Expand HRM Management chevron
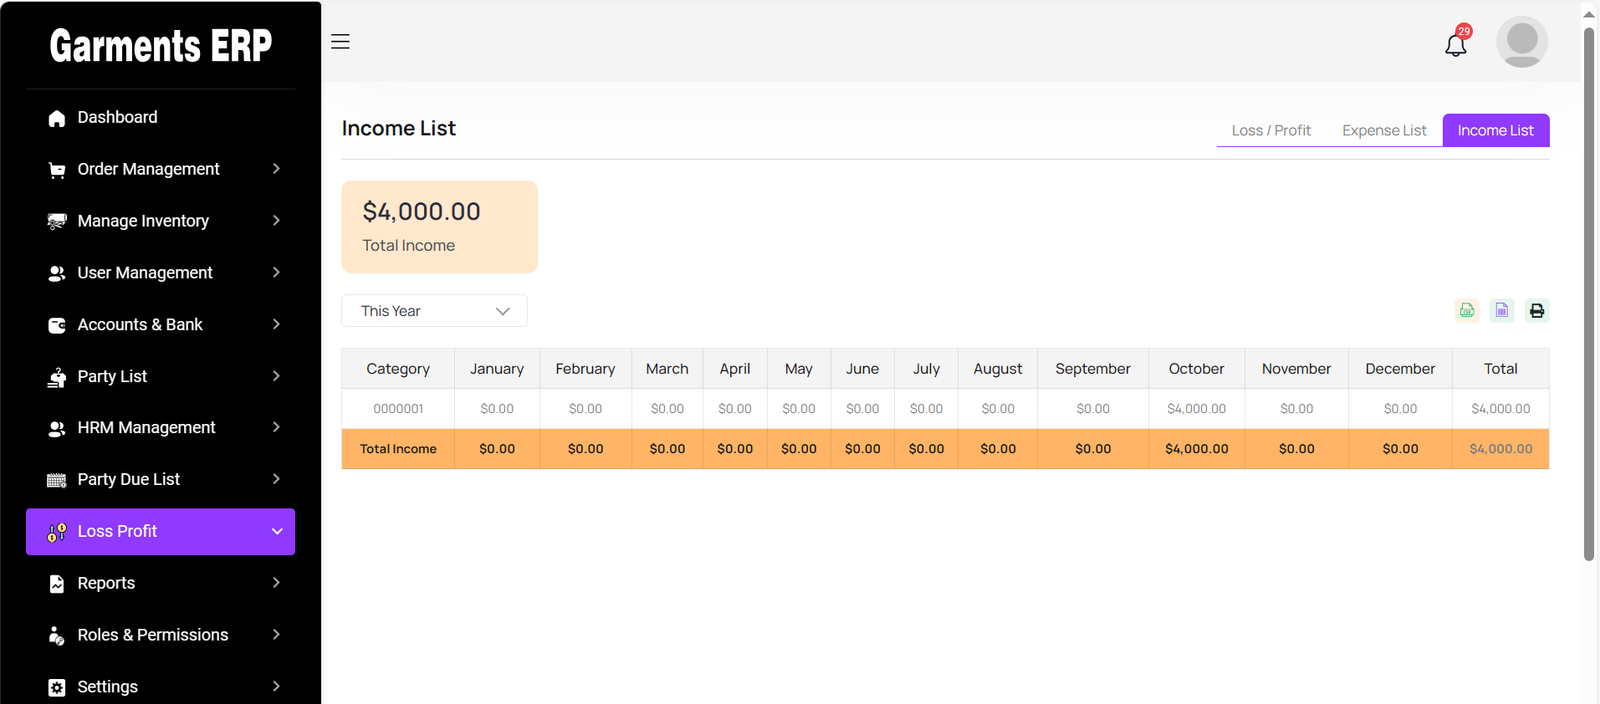 click(x=276, y=428)
